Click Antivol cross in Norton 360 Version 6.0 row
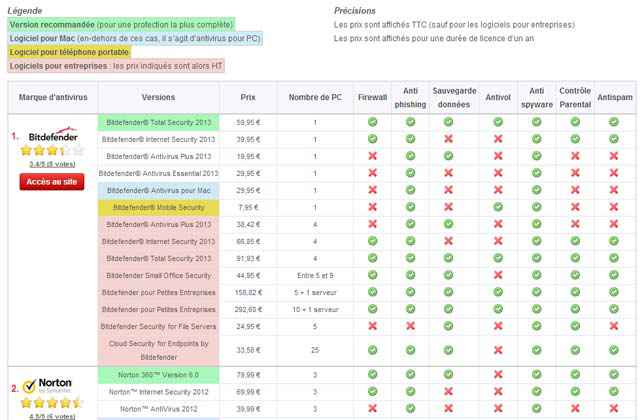 (x=498, y=374)
